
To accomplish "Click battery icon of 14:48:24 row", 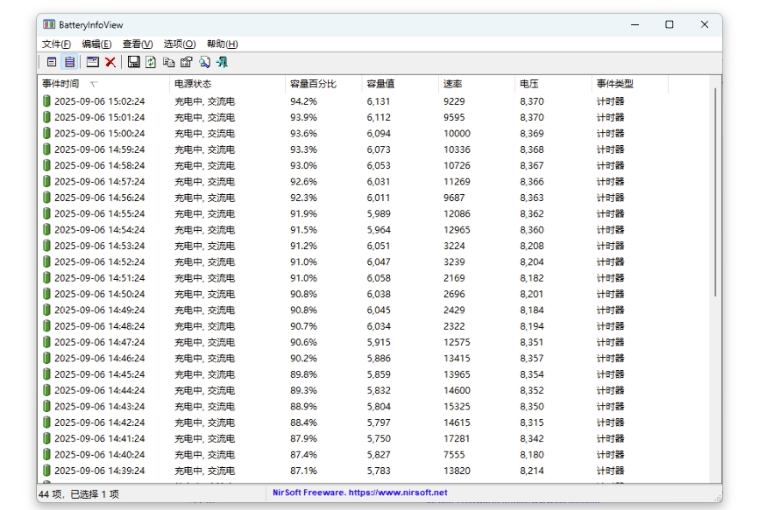I will pyautogui.click(x=47, y=326).
